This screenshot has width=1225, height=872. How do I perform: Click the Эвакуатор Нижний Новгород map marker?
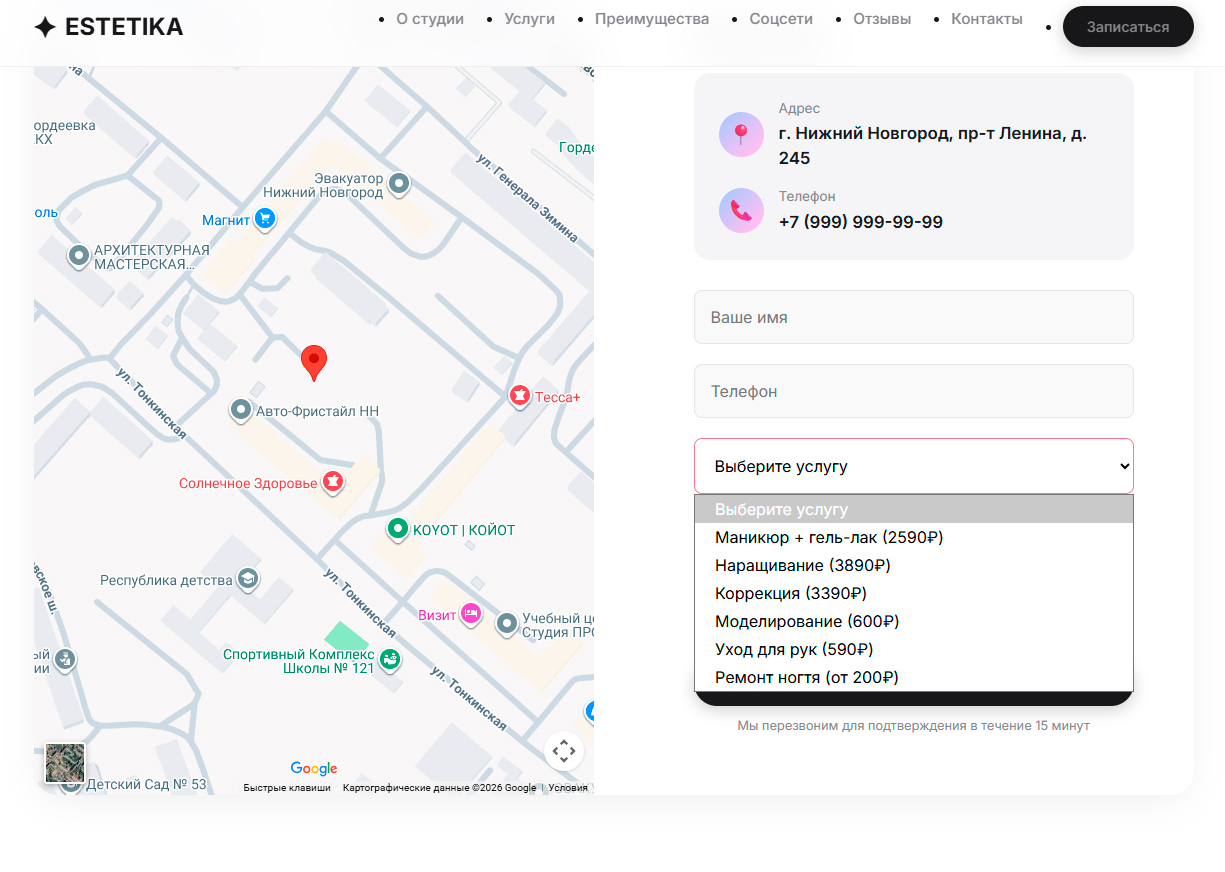[399, 183]
